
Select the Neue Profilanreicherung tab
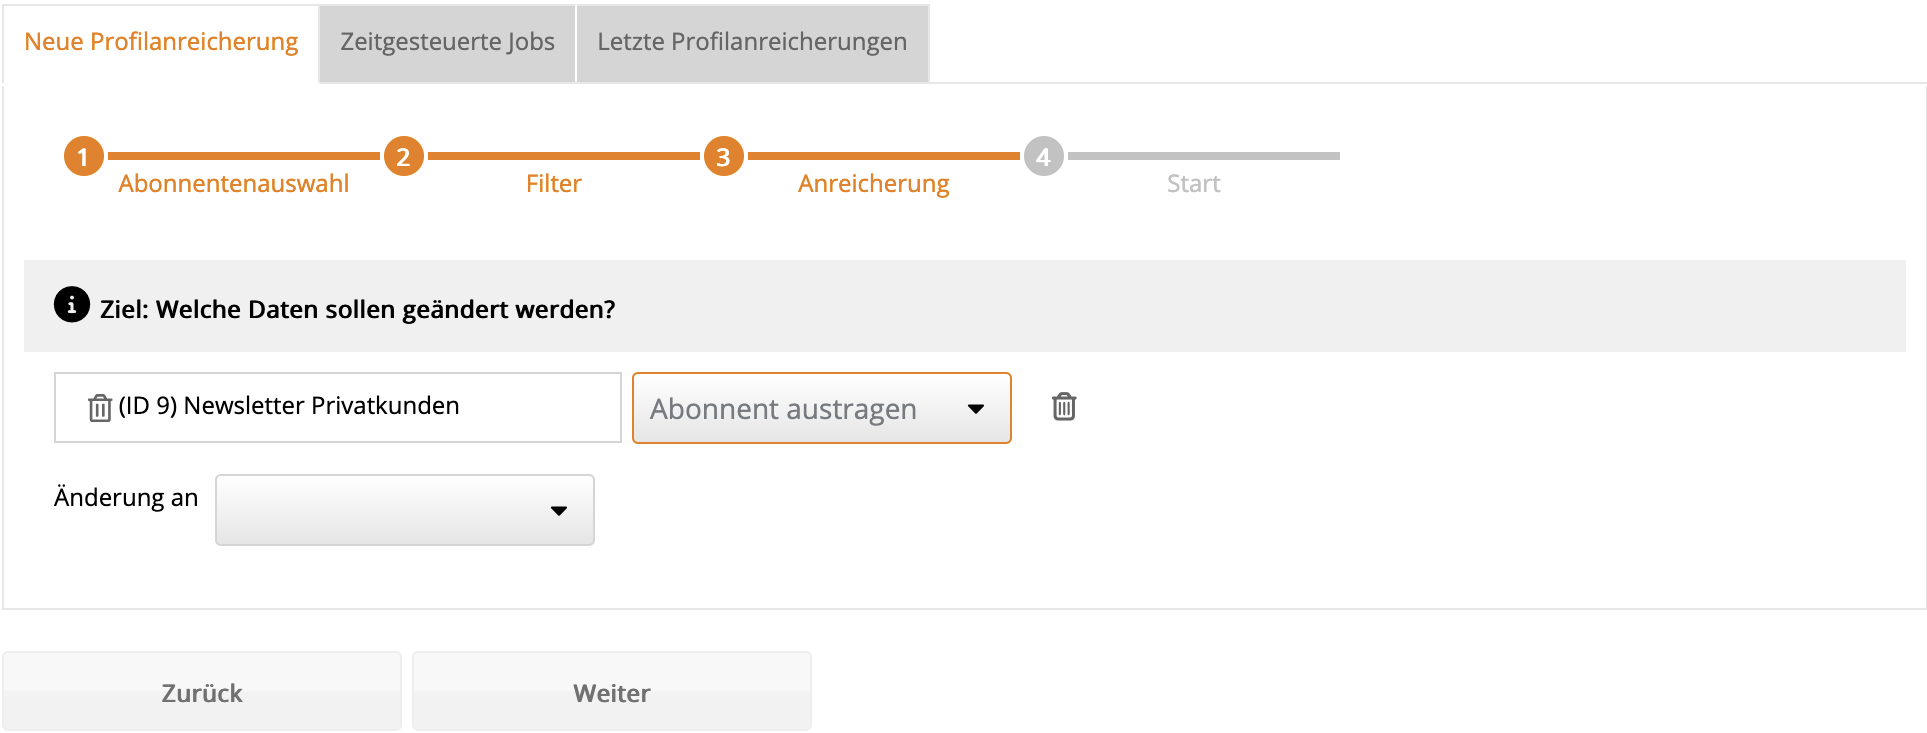pos(161,42)
